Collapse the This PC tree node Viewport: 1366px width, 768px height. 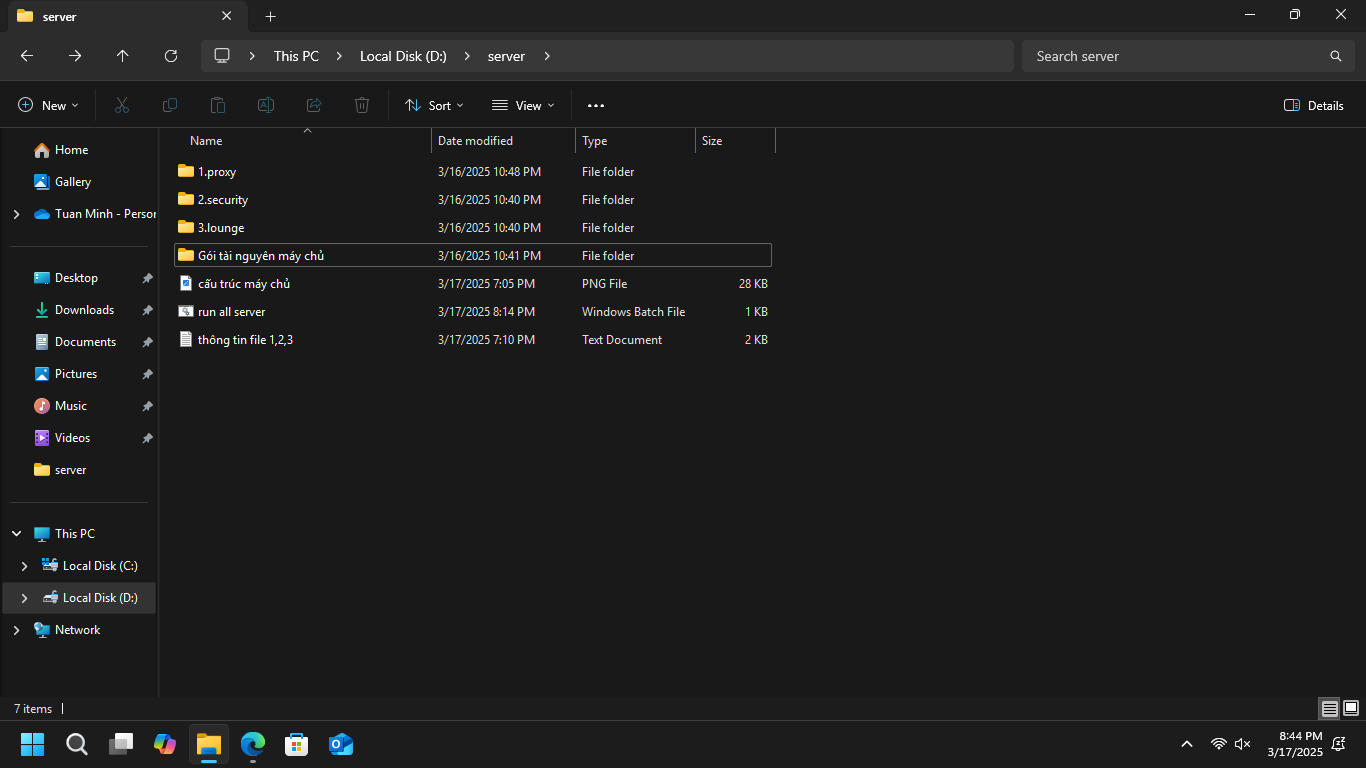[x=16, y=534]
